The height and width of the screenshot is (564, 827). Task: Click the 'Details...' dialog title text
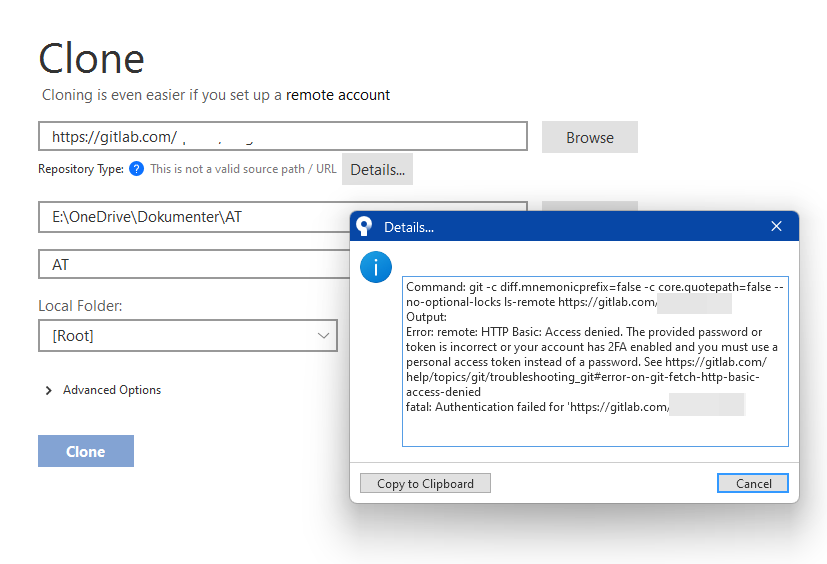[409, 227]
